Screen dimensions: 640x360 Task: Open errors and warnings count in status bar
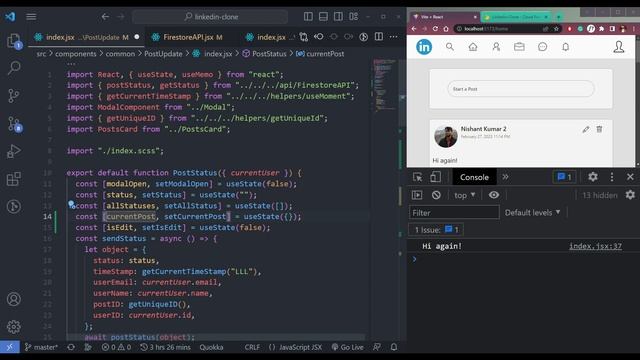(x=116, y=347)
